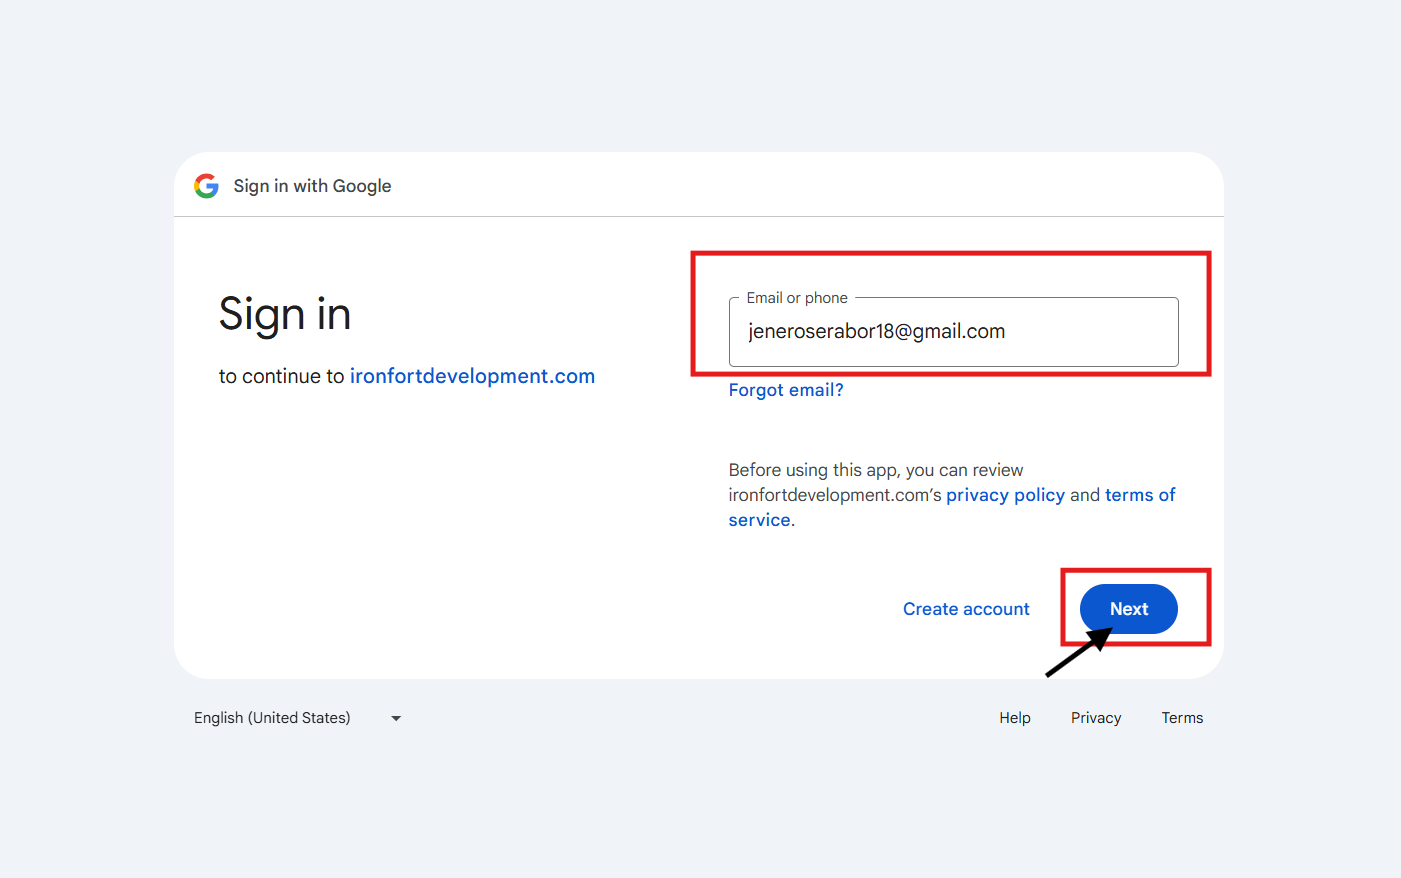Open the "Forgot email?" link
The width and height of the screenshot is (1401, 878).
point(786,390)
